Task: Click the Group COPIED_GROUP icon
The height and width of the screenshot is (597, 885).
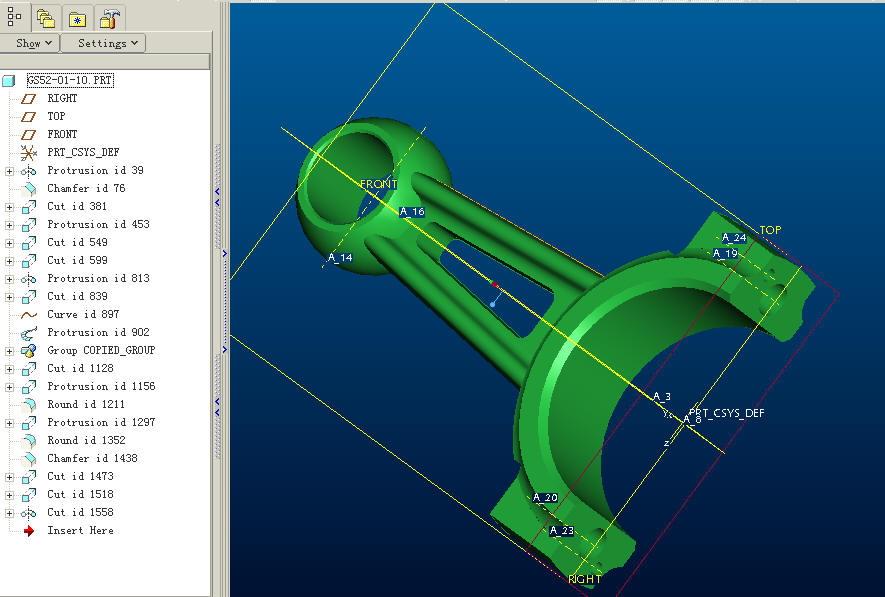Action: click(29, 351)
